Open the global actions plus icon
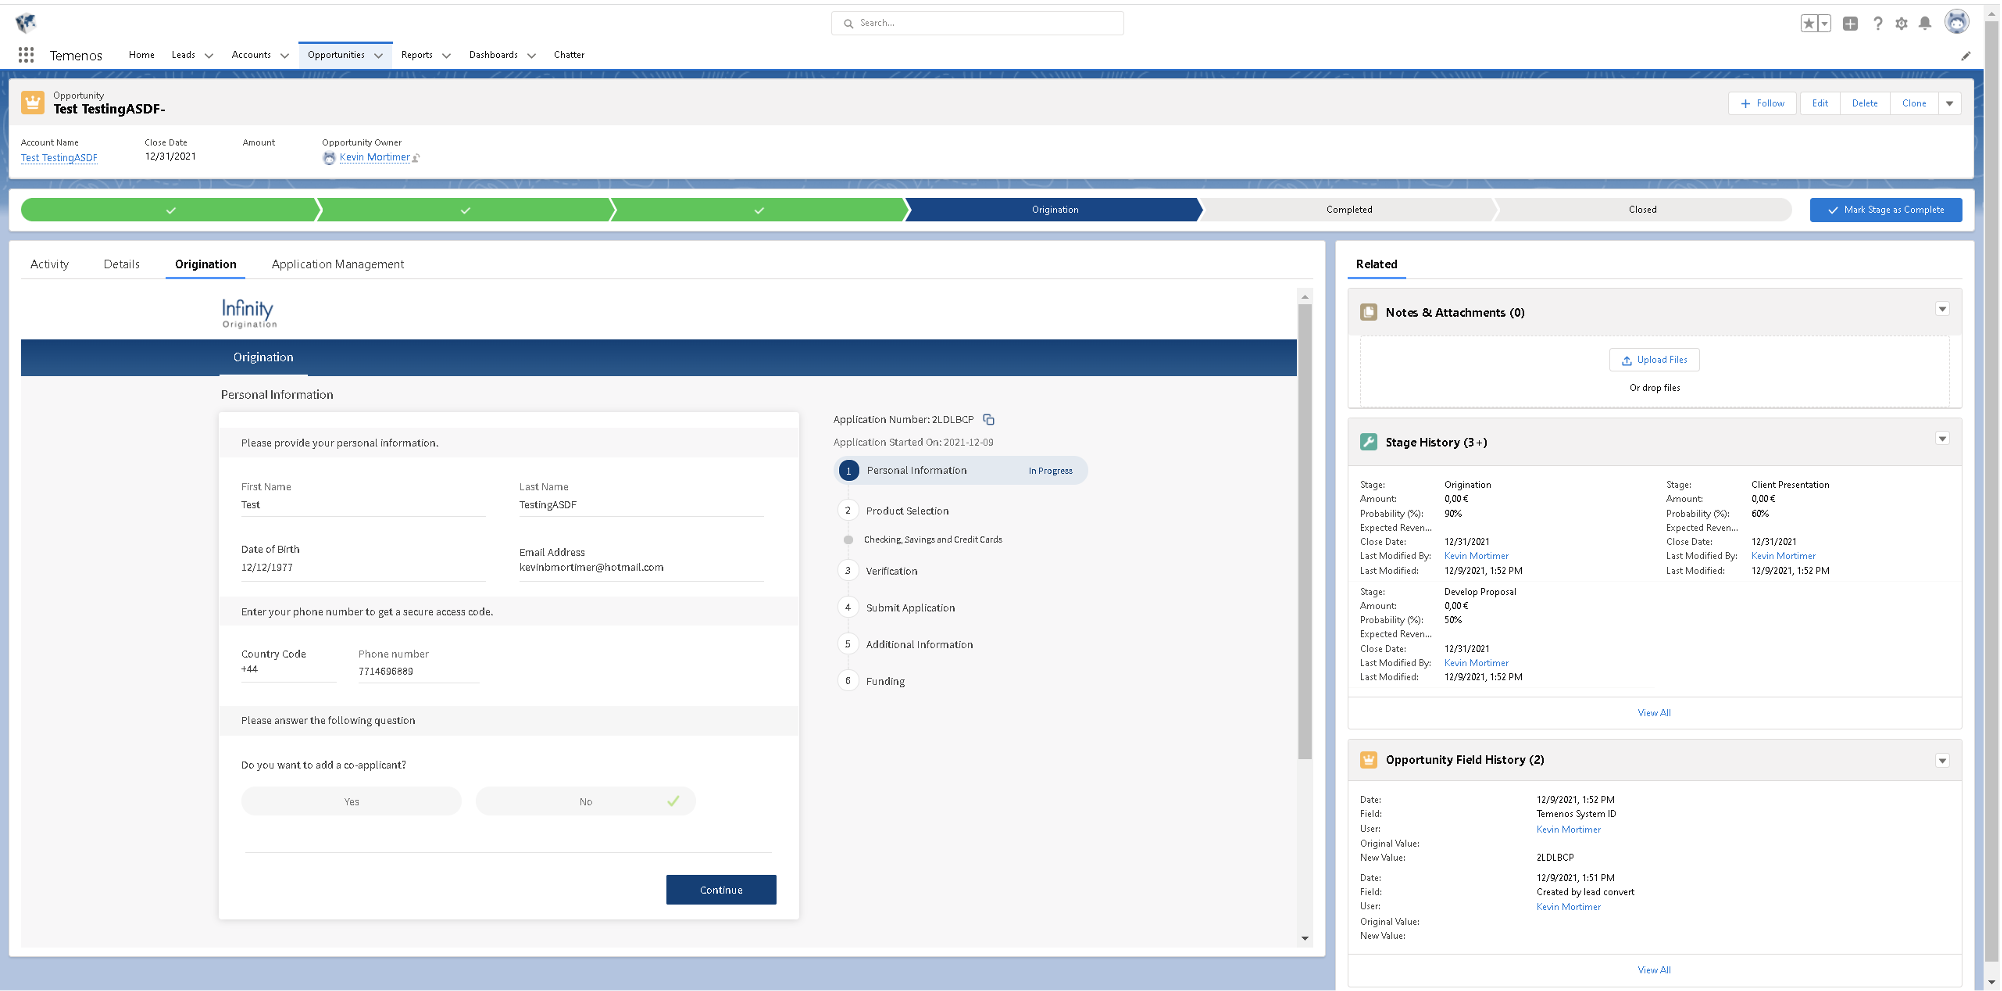 click(x=1850, y=23)
